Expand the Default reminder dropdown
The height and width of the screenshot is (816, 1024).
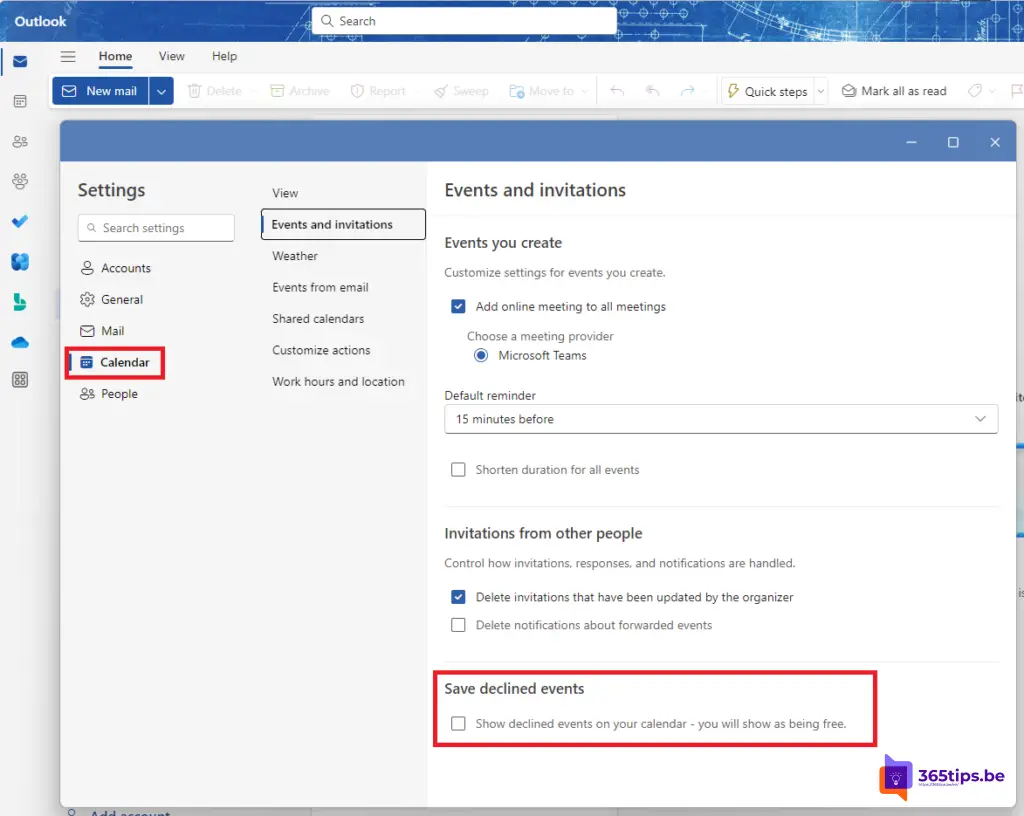coord(720,419)
